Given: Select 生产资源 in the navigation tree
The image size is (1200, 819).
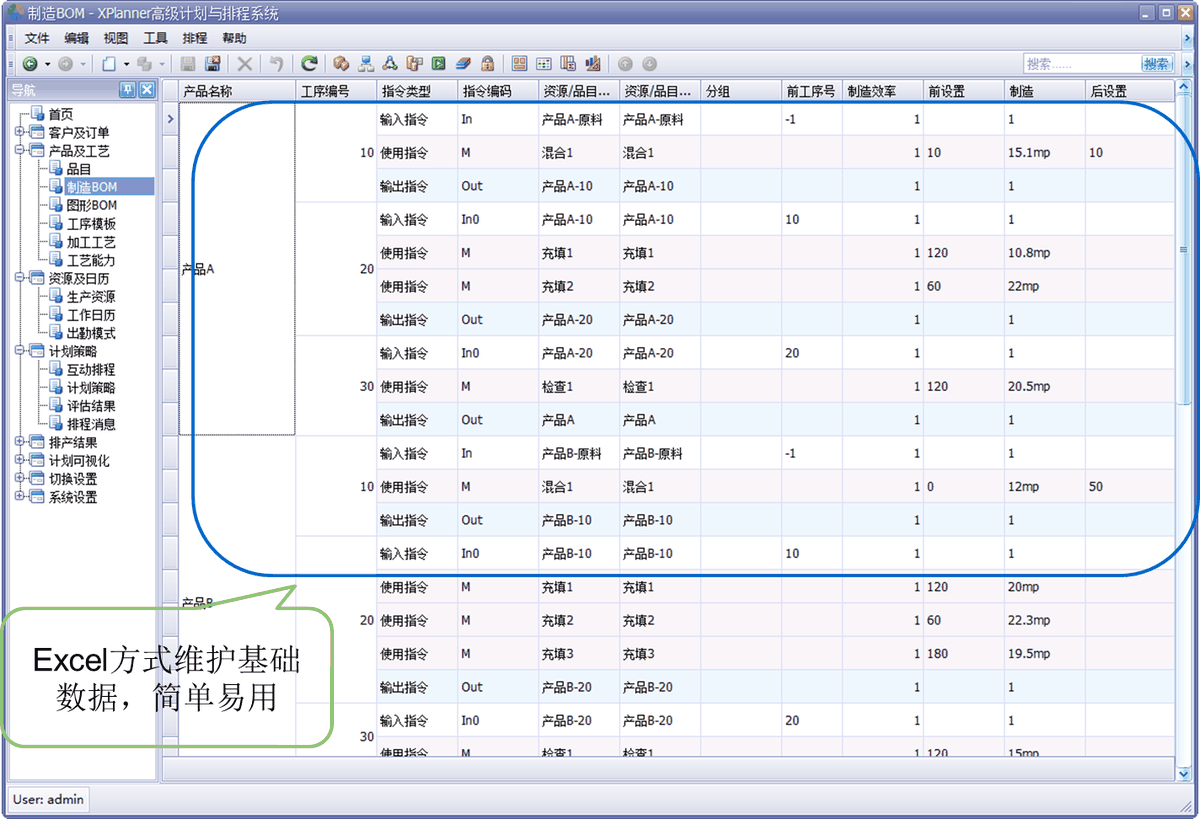Looking at the screenshot, I should pyautogui.click(x=91, y=296).
